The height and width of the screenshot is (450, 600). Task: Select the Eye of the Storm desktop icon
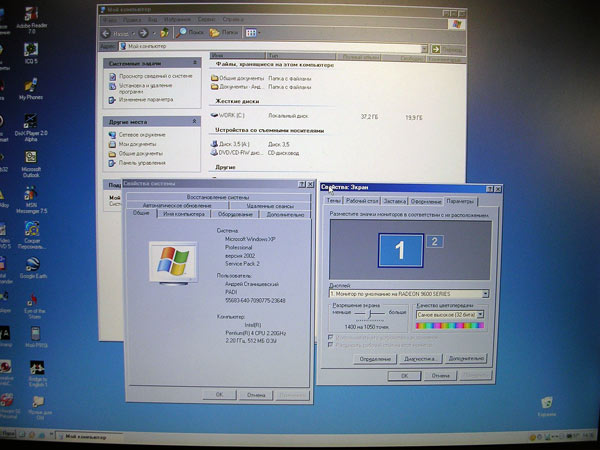coord(34,306)
